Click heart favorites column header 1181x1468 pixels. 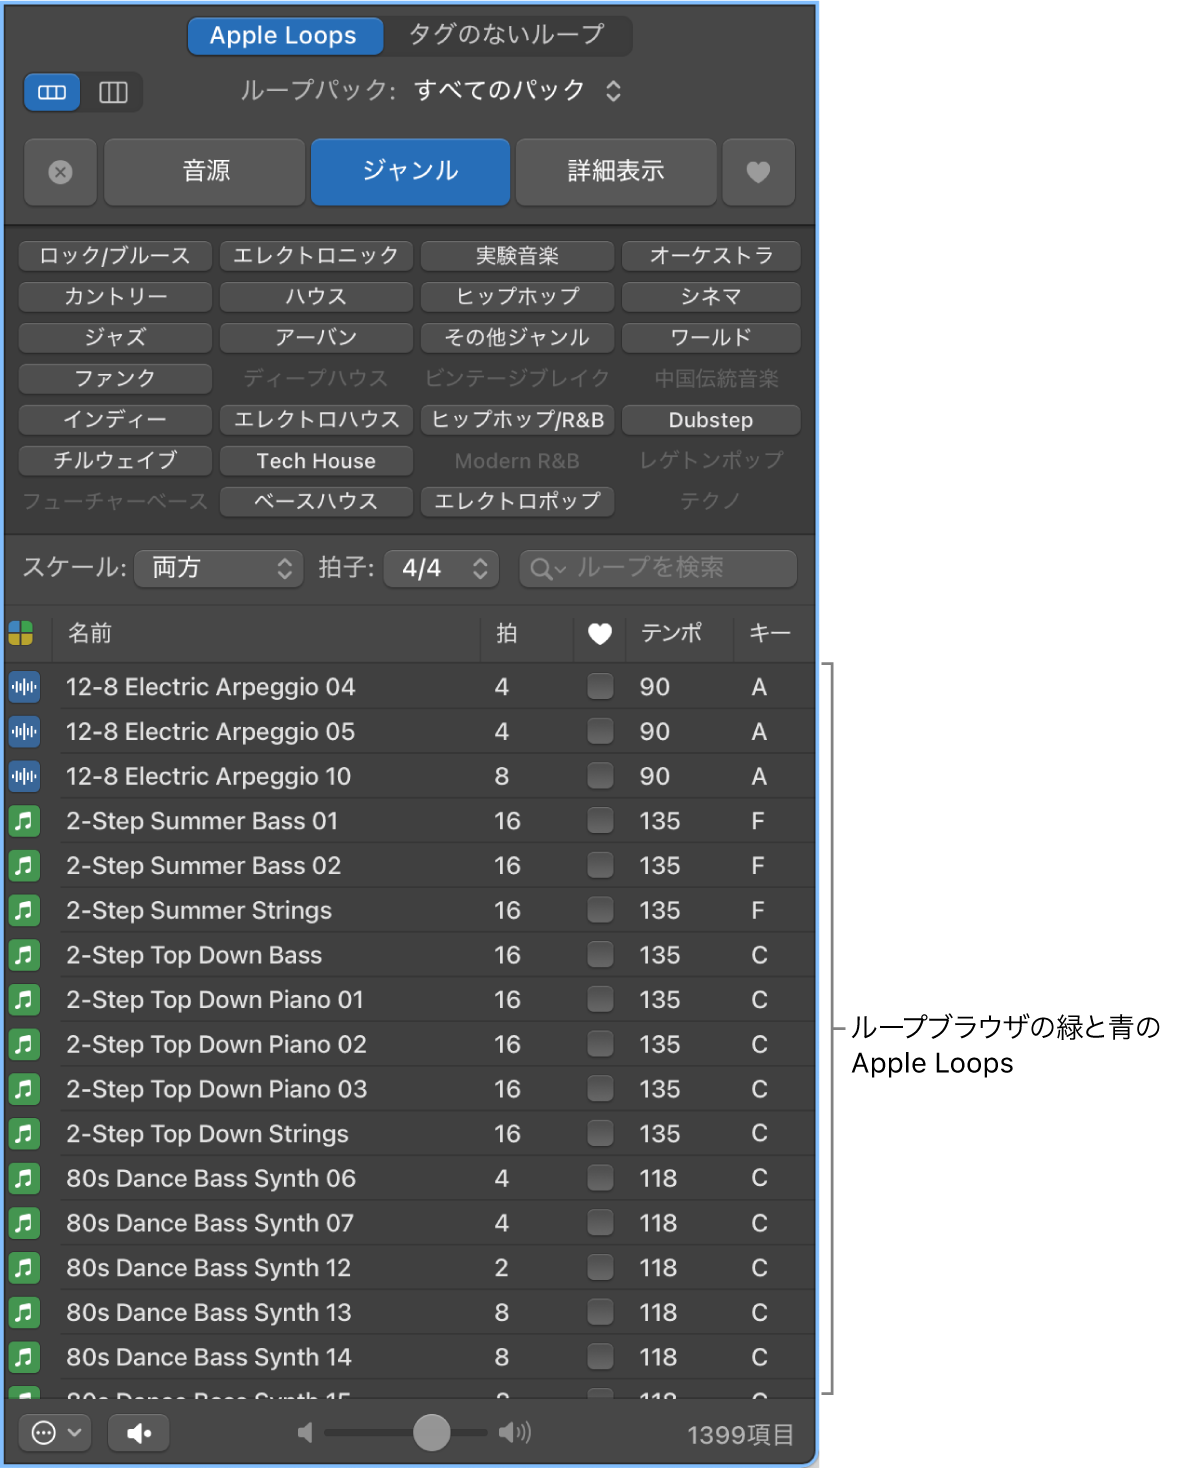[x=599, y=633]
